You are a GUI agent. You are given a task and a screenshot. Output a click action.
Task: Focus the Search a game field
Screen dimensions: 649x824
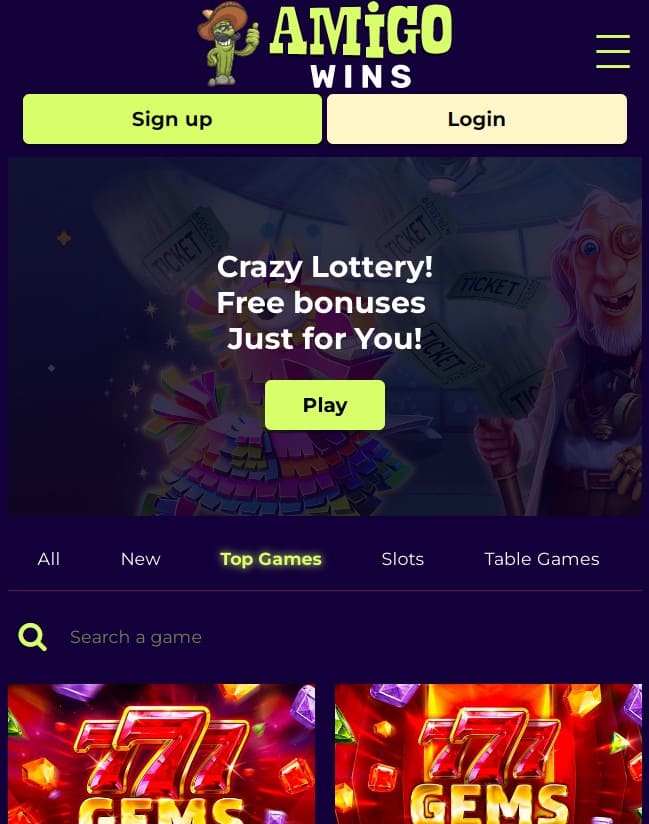point(336,637)
